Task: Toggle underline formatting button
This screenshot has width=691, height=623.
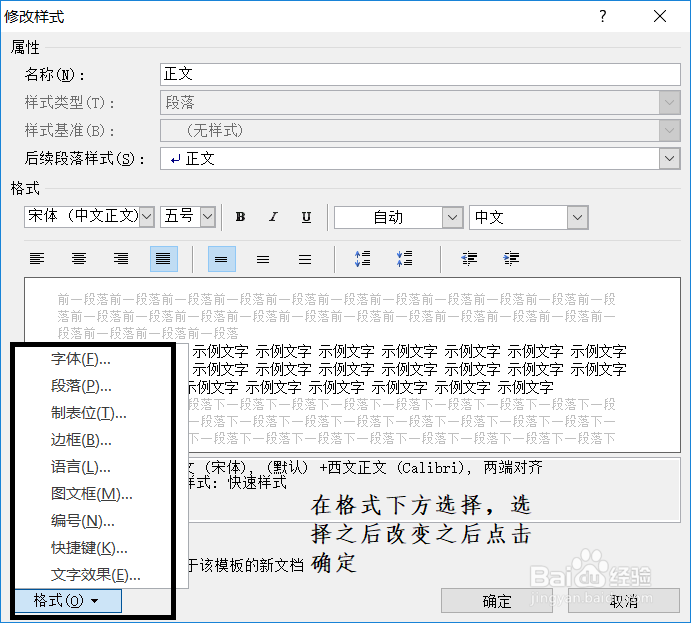Action: click(x=306, y=217)
